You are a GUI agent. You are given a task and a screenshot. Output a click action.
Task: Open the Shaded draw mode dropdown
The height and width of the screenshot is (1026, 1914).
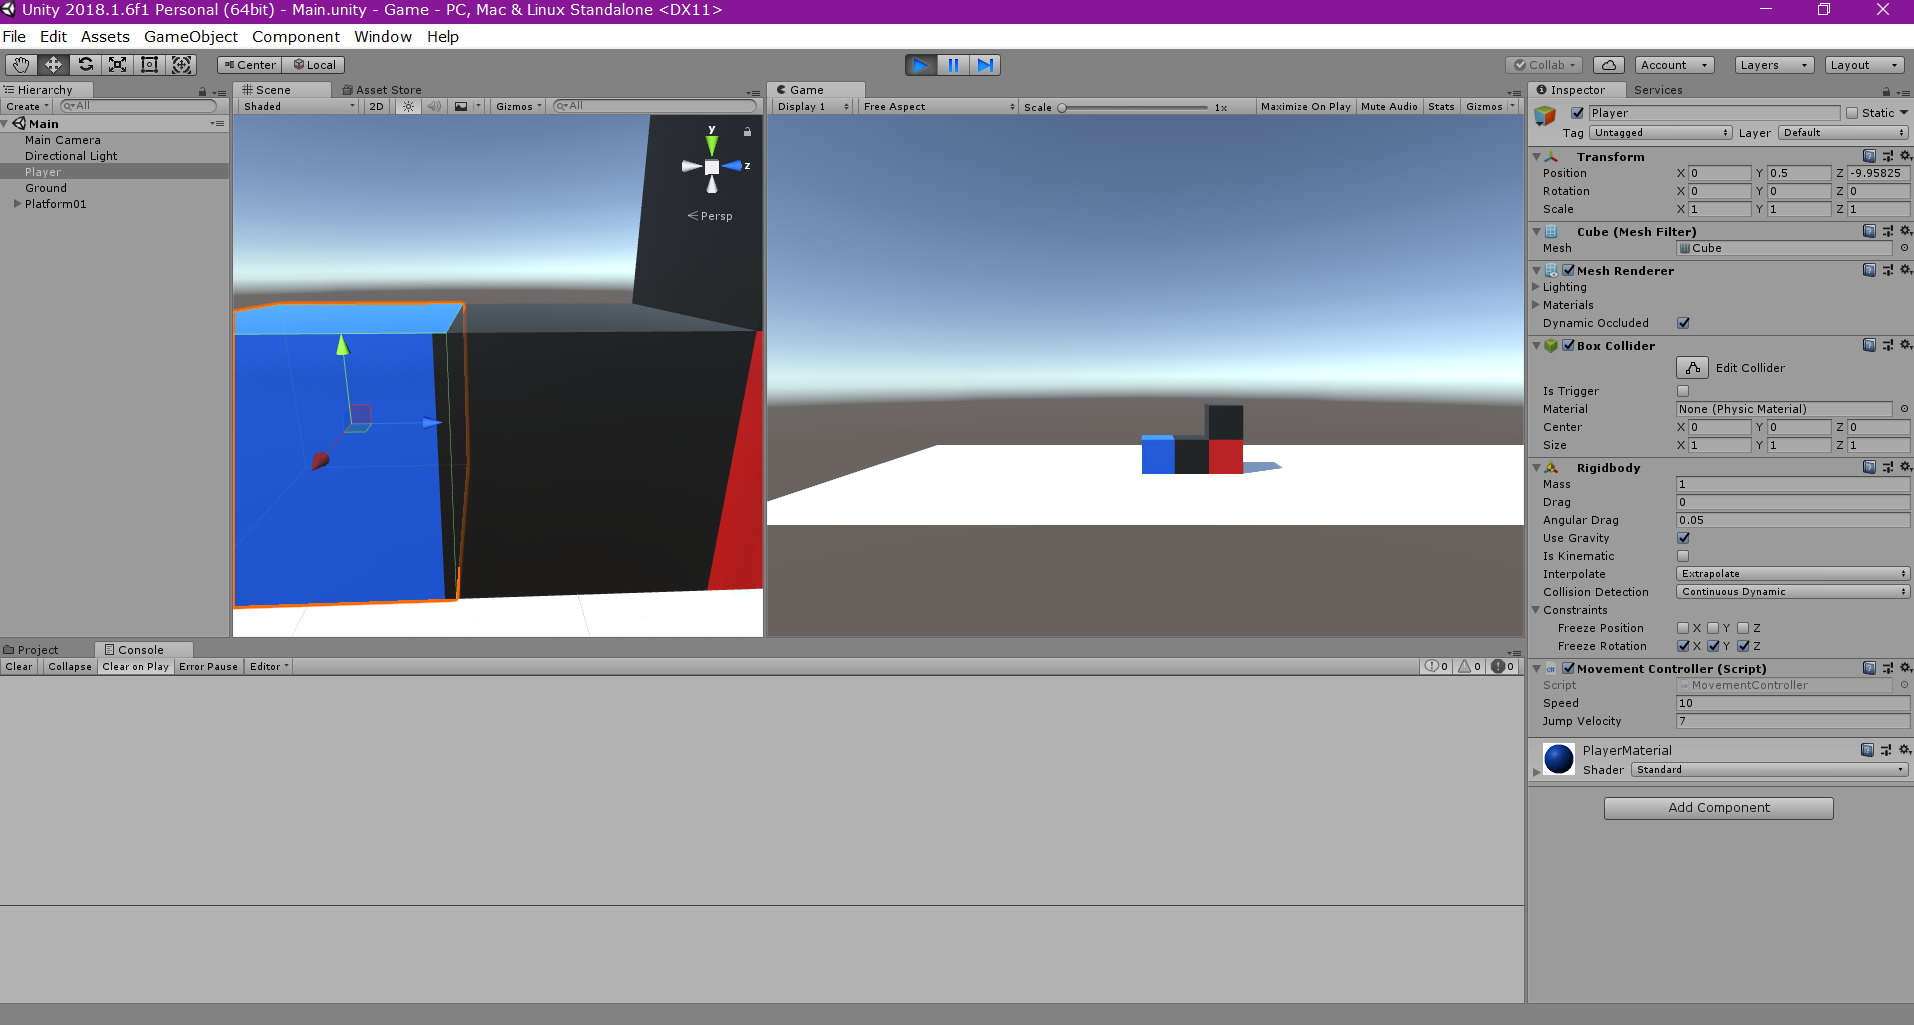(x=298, y=106)
